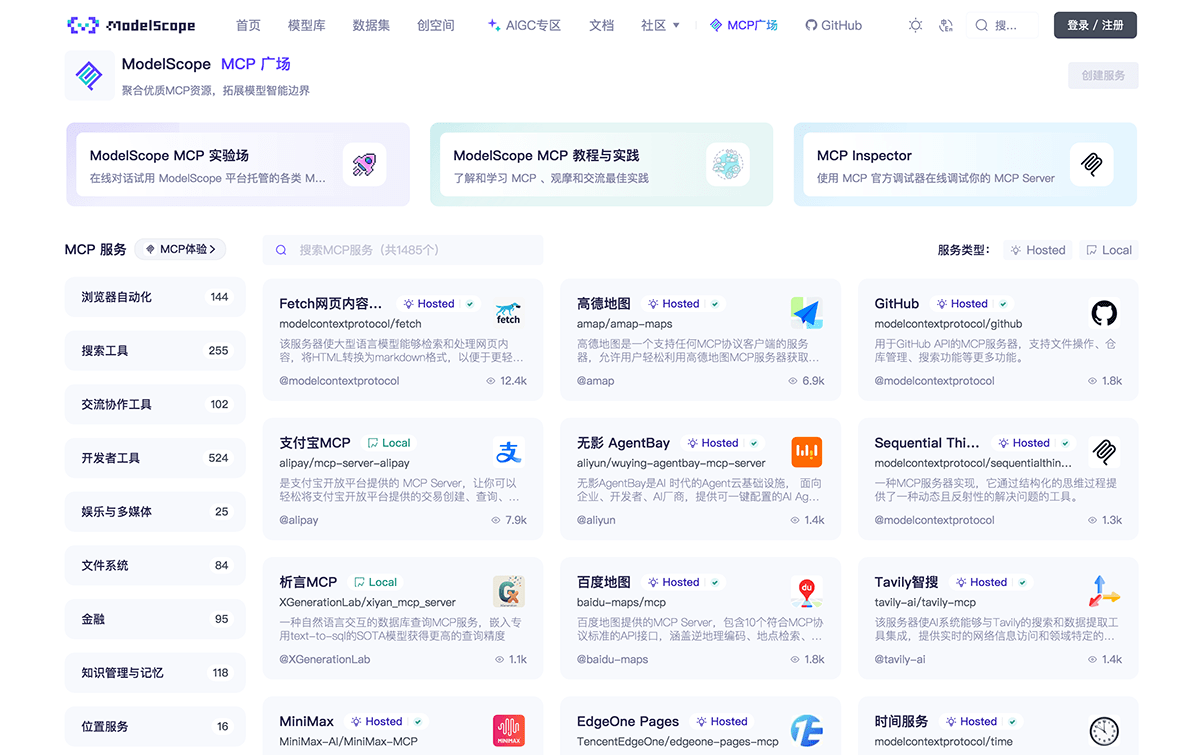The width and height of the screenshot is (1200, 755).
Task: Click the 登录/注册 button
Action: pos(1095,25)
